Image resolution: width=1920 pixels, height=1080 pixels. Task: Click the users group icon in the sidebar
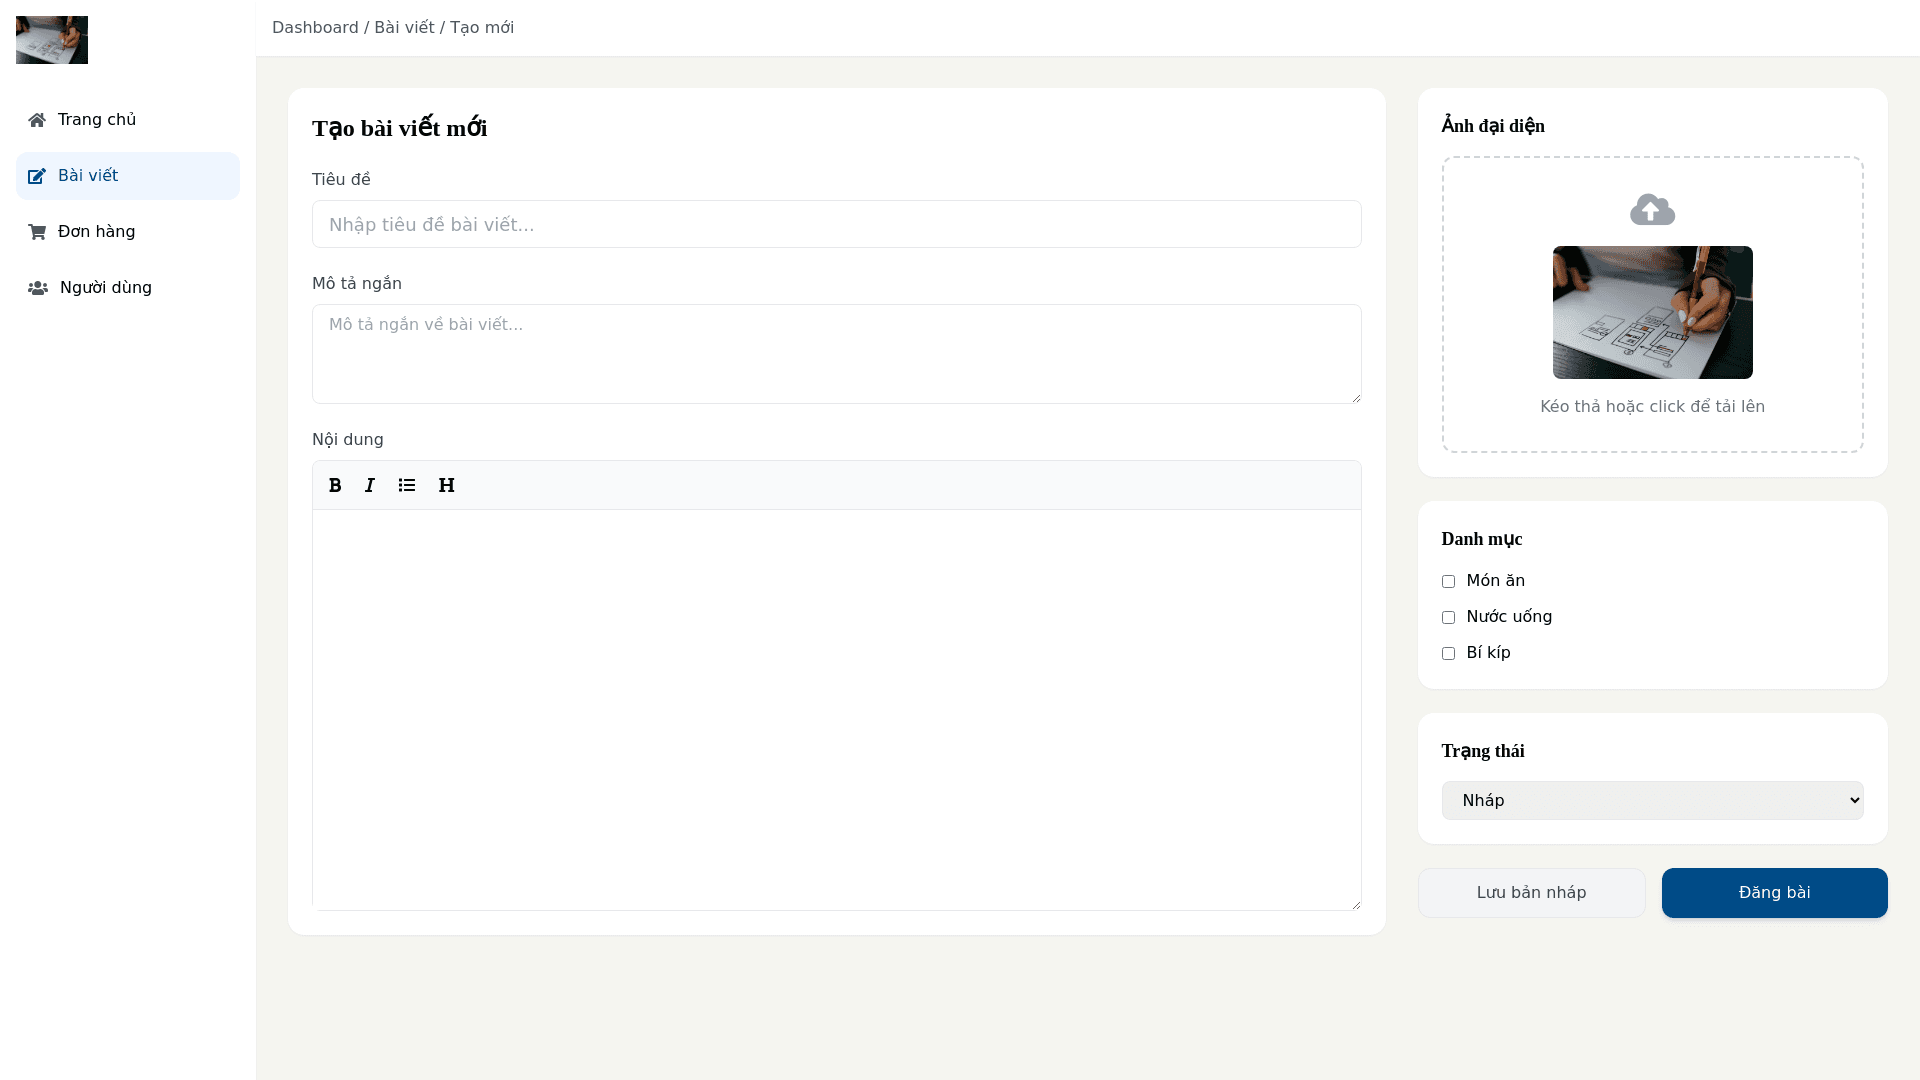[38, 288]
